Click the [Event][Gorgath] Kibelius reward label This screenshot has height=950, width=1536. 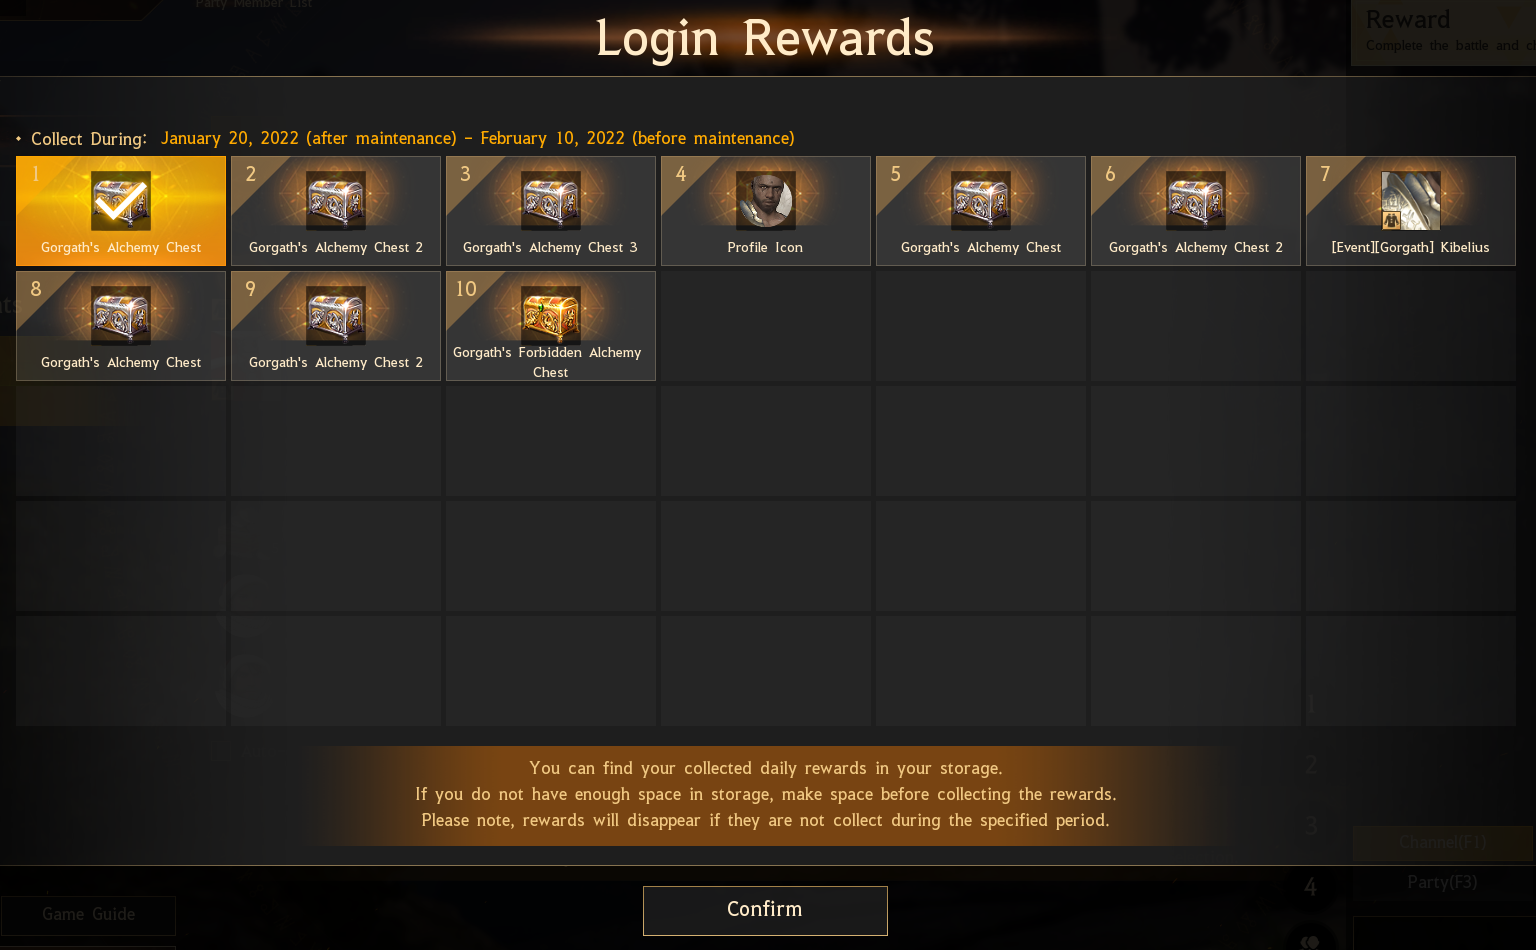1411,247
